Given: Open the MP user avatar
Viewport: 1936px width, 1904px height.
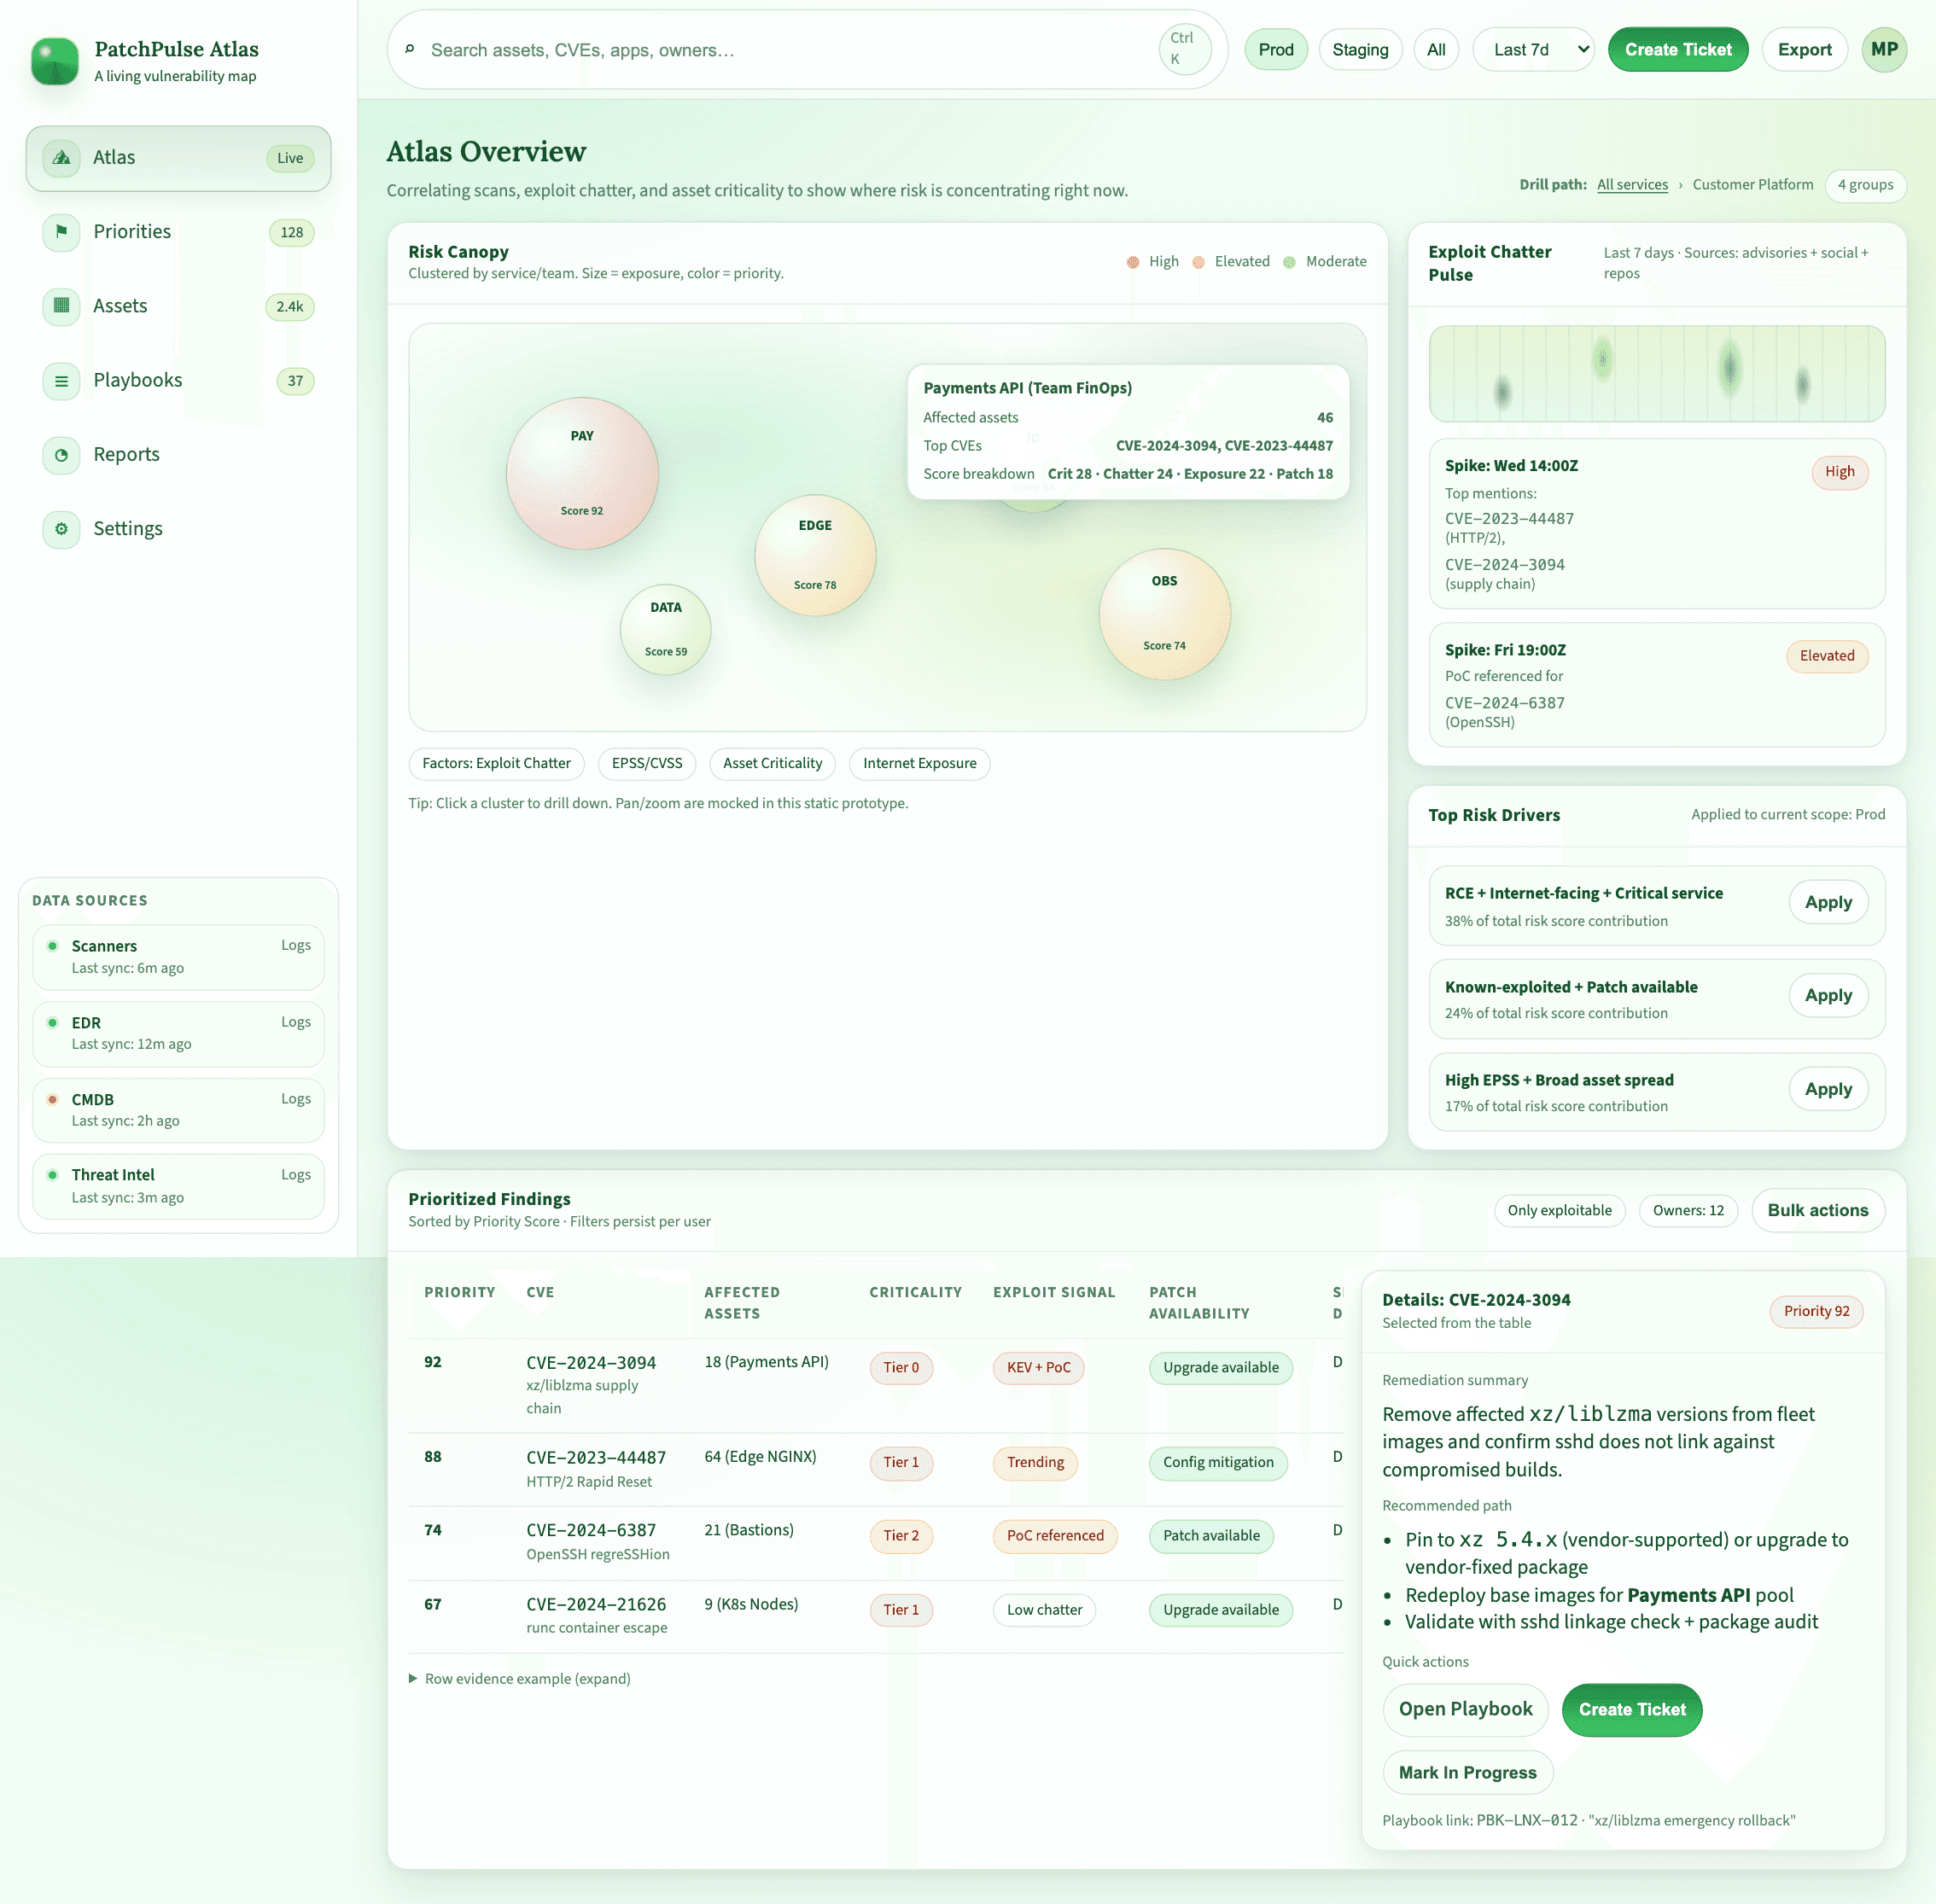Looking at the screenshot, I should point(1883,50).
